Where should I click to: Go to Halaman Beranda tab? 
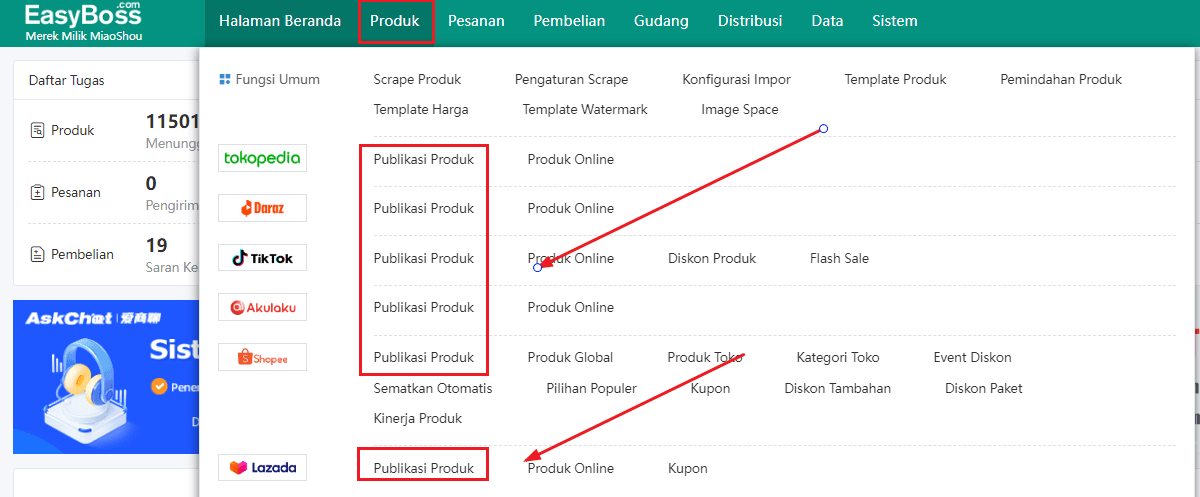pyautogui.click(x=280, y=21)
